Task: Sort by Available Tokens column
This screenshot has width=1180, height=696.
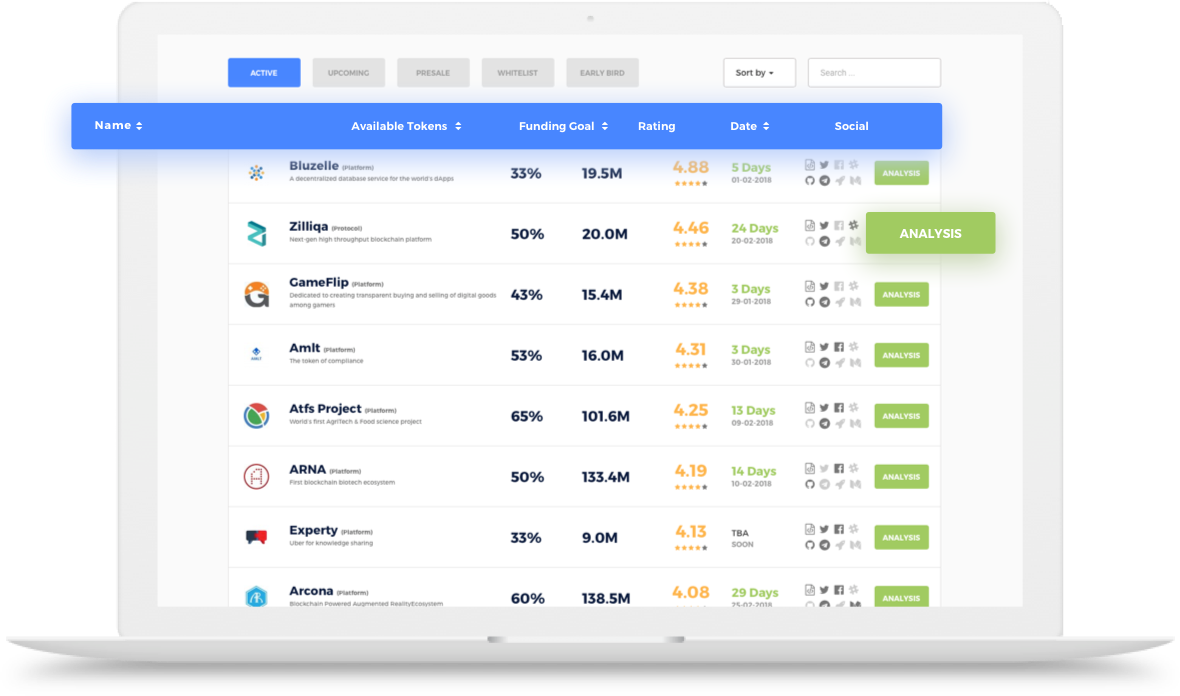Action: [406, 126]
